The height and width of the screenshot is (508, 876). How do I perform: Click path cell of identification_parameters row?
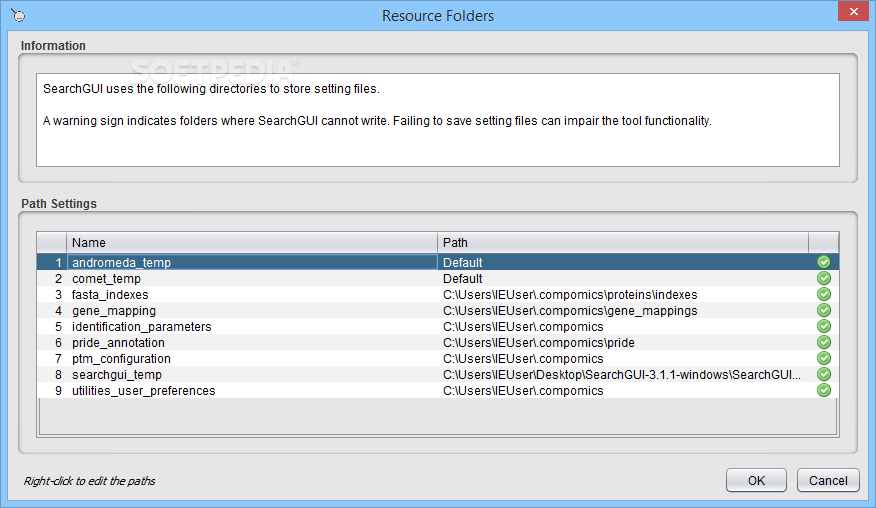click(x=623, y=326)
